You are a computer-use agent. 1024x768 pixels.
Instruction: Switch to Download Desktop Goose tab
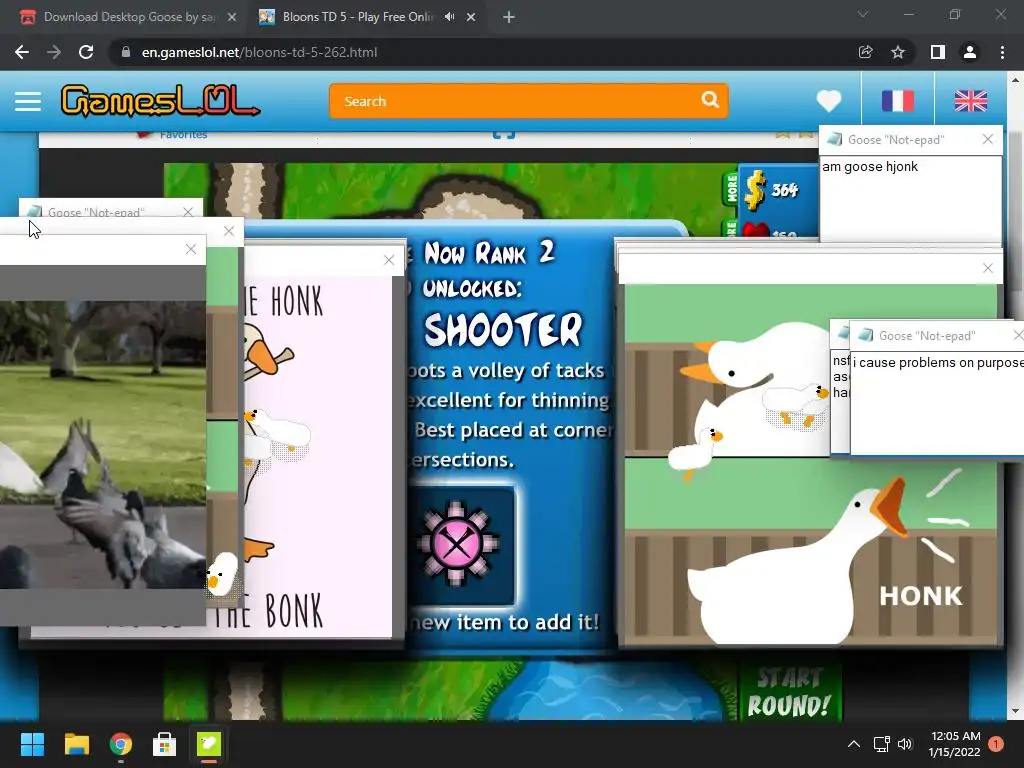coord(129,17)
